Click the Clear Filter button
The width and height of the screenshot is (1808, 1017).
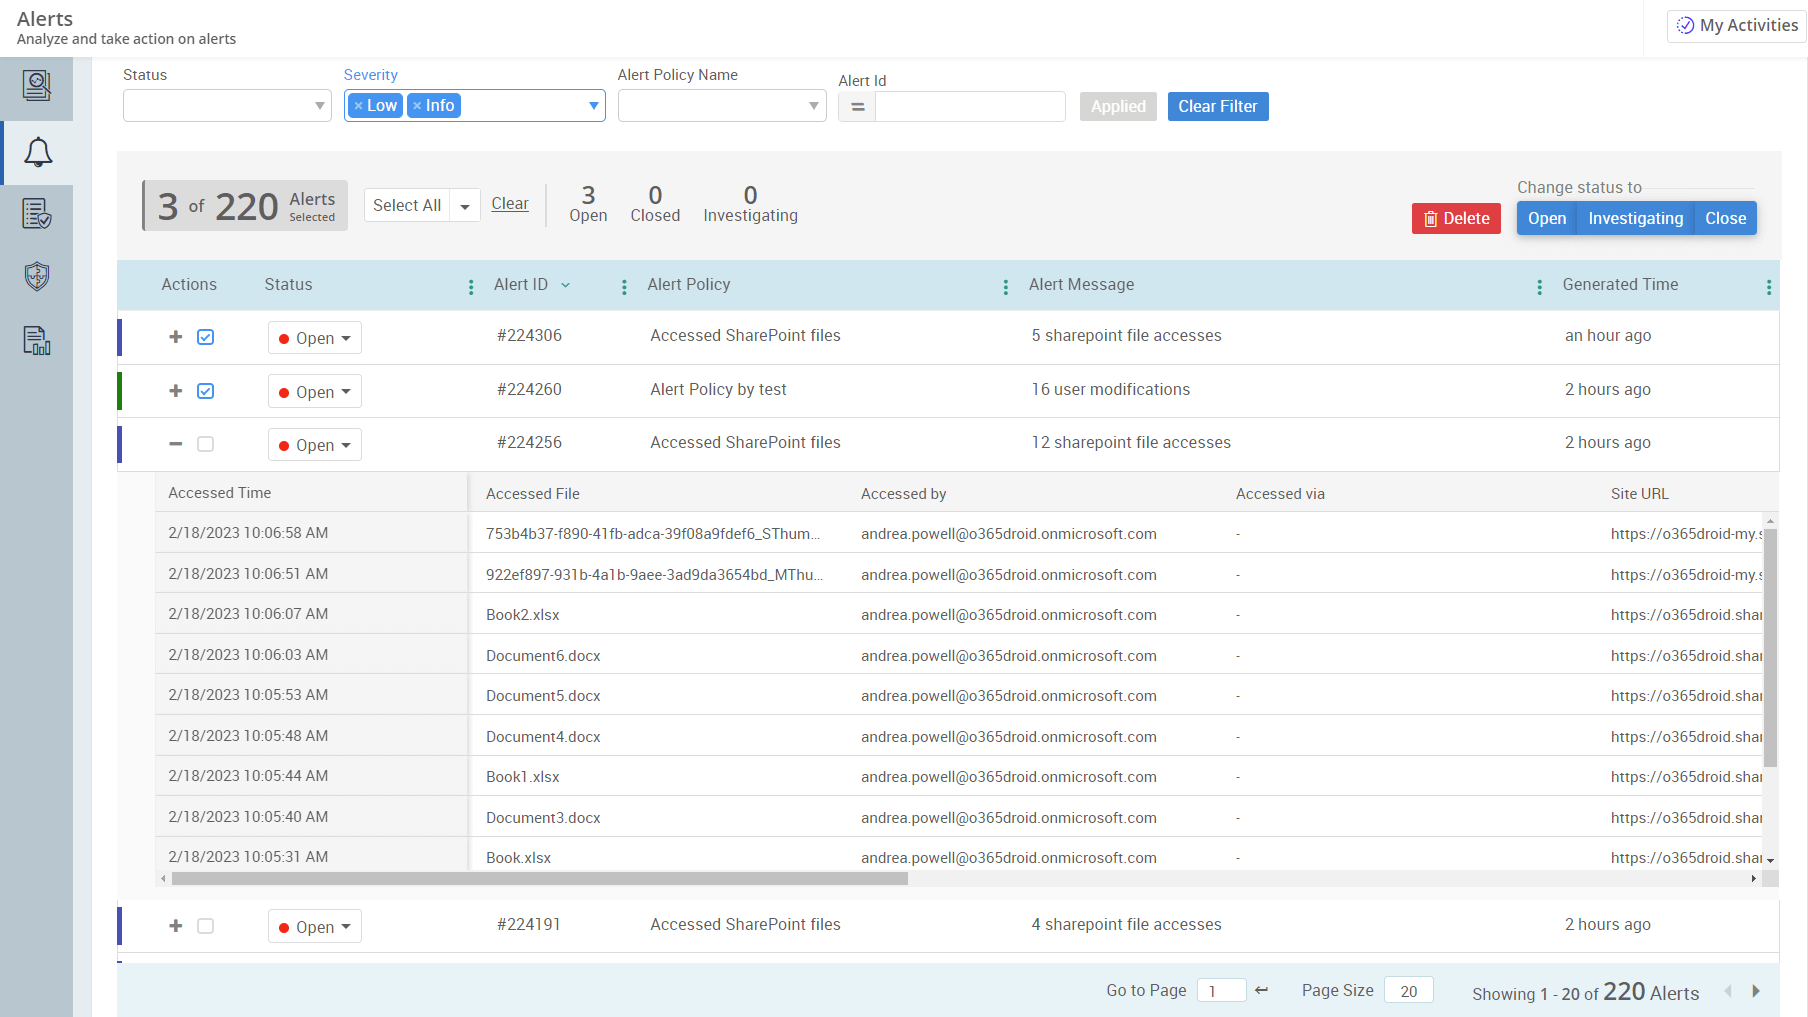(x=1217, y=106)
